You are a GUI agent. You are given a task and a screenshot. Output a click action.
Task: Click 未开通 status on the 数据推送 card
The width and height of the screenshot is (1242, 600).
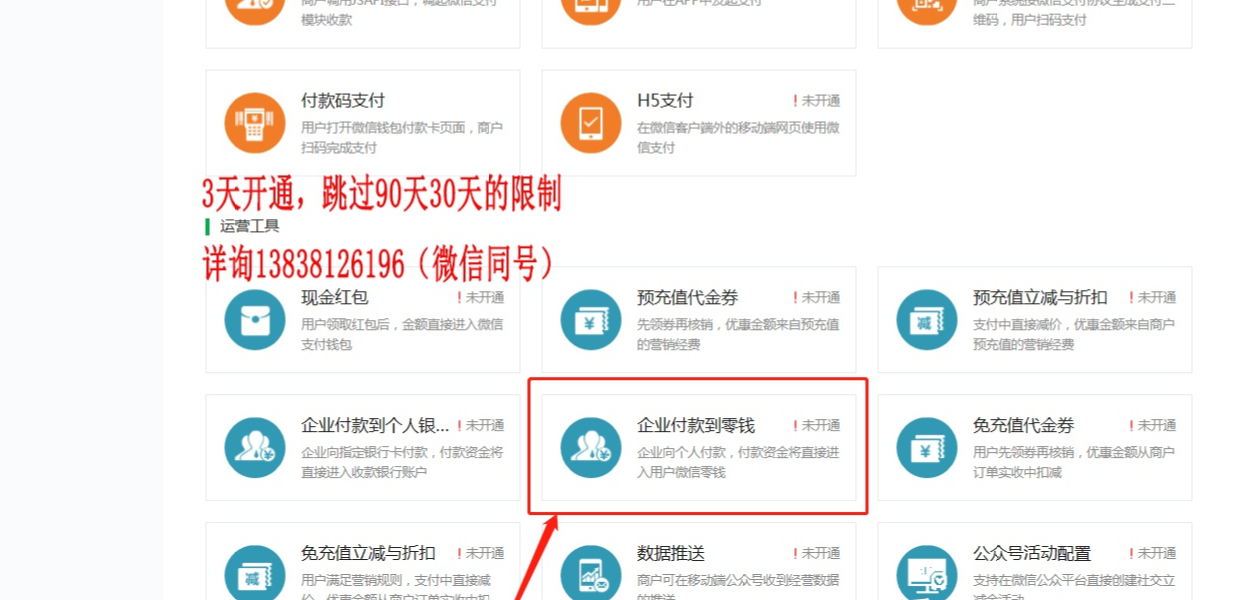(x=816, y=553)
